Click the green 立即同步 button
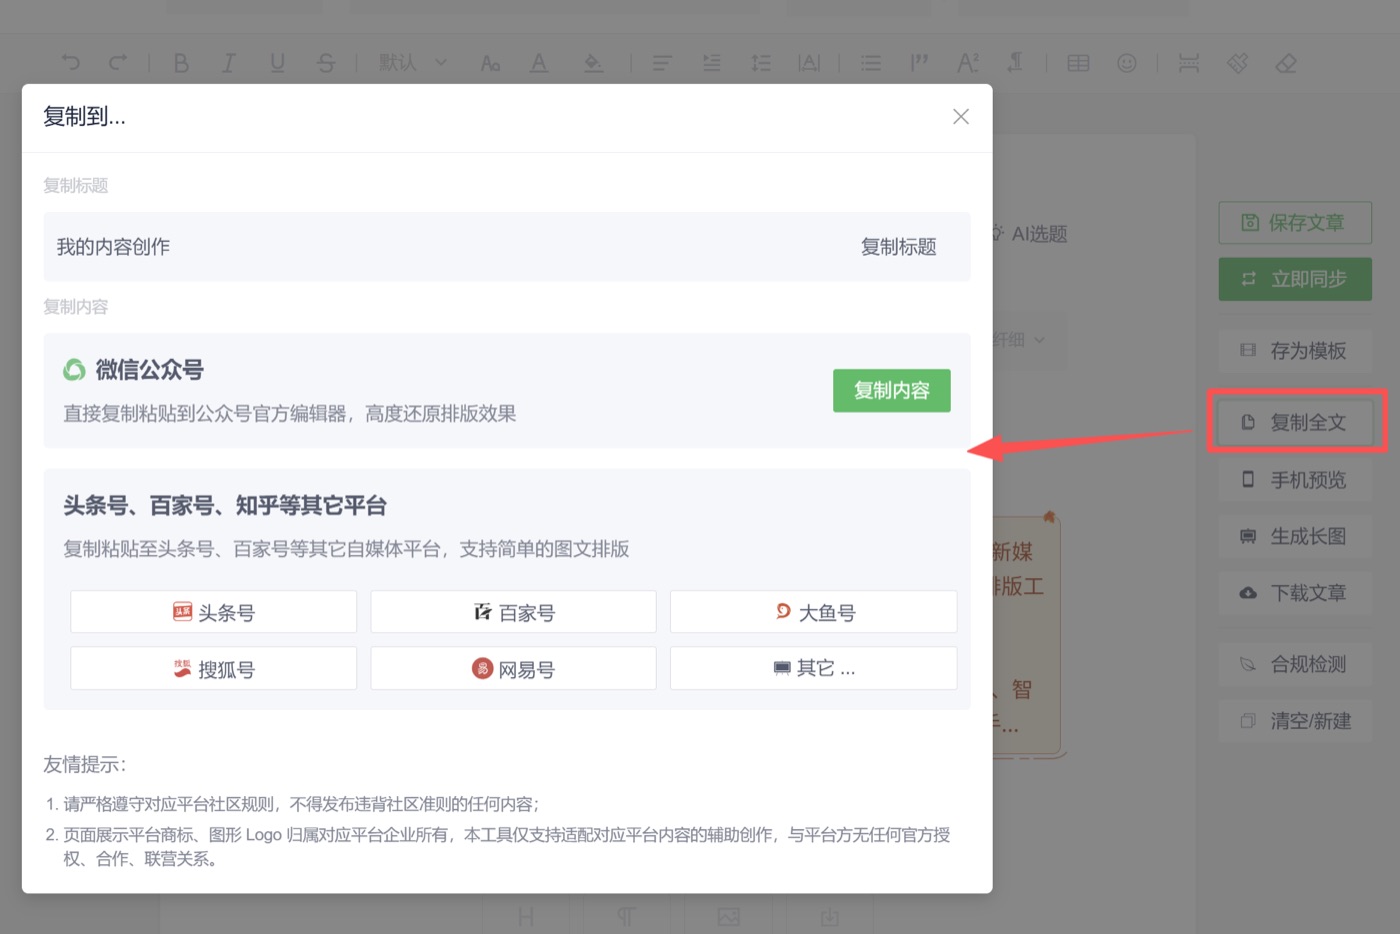Image resolution: width=1400 pixels, height=934 pixels. [1294, 279]
